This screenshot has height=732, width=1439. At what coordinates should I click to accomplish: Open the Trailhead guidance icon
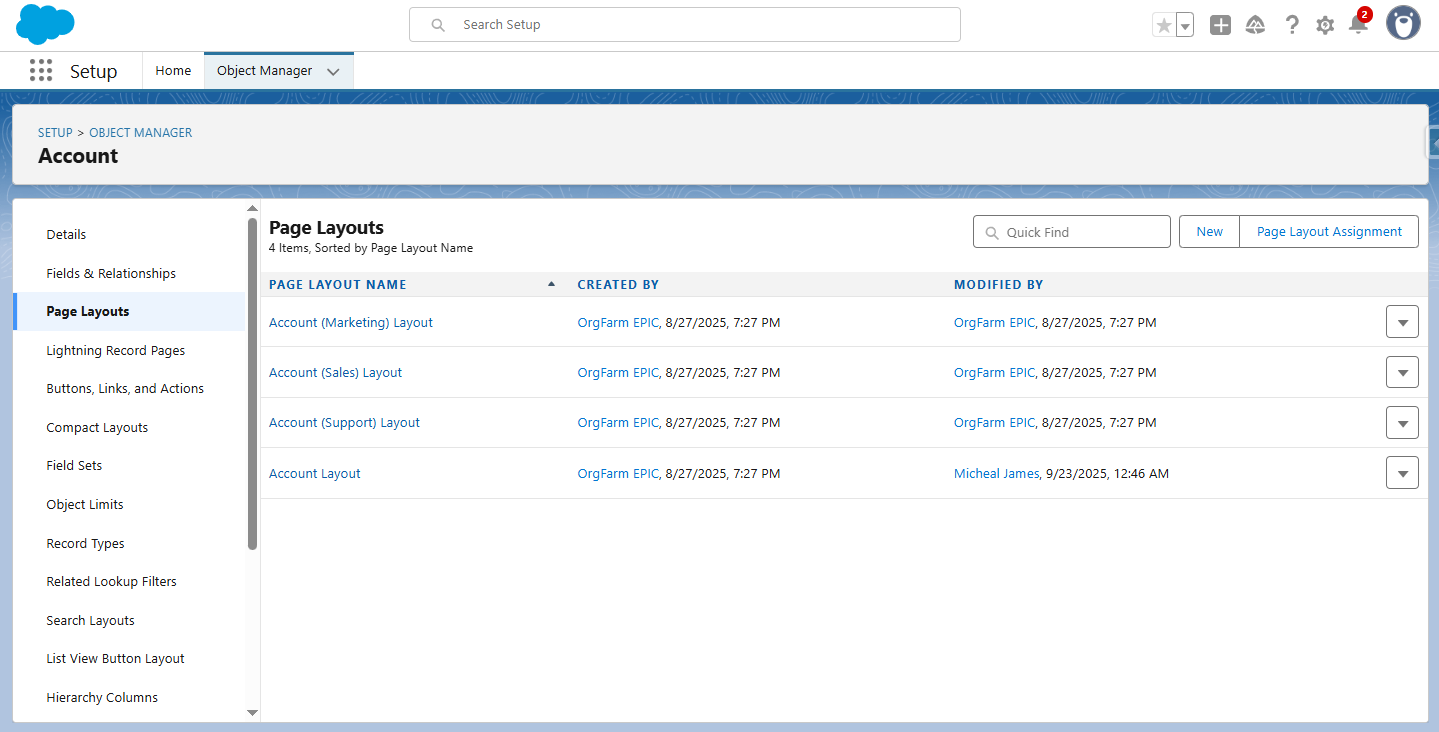click(1256, 25)
